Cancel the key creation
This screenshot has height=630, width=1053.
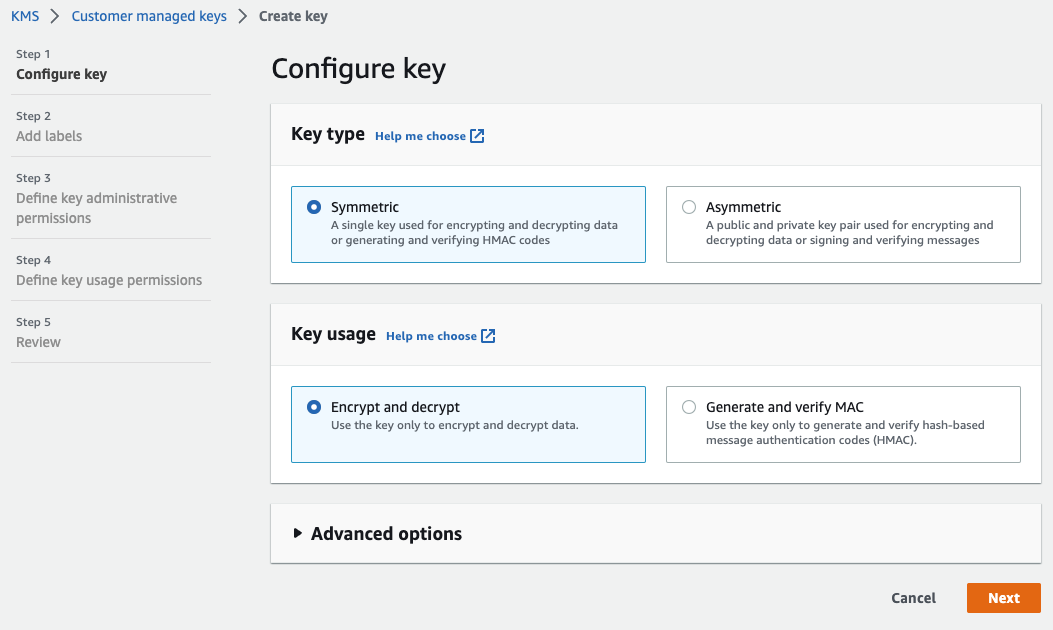tap(913, 598)
